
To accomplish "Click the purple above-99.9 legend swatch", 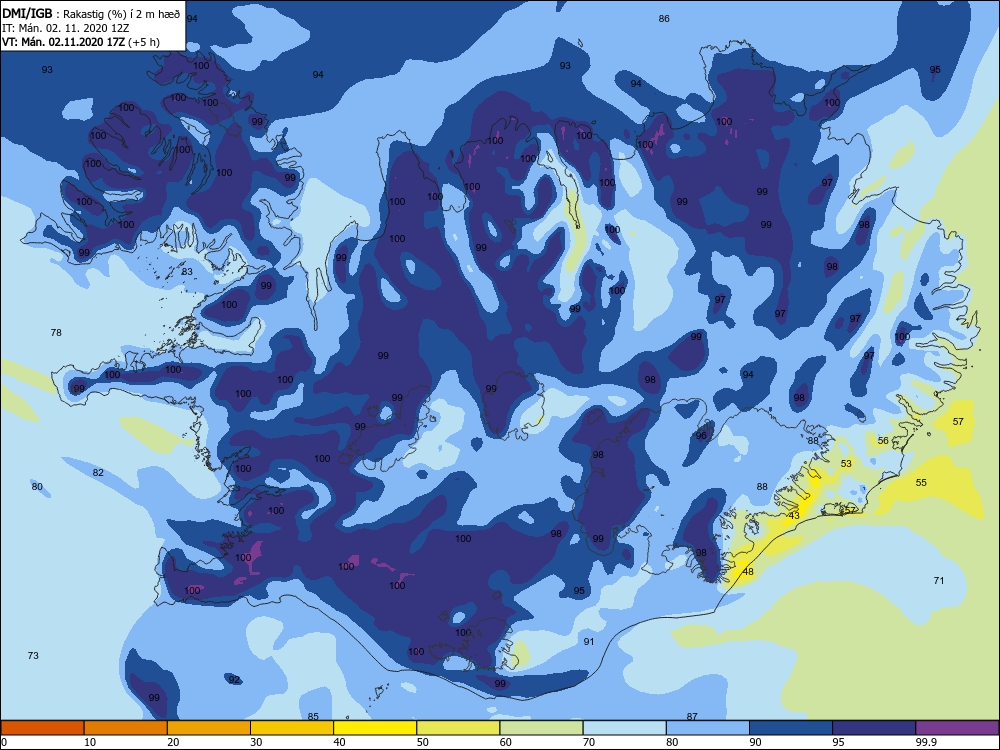I will tap(958, 728).
